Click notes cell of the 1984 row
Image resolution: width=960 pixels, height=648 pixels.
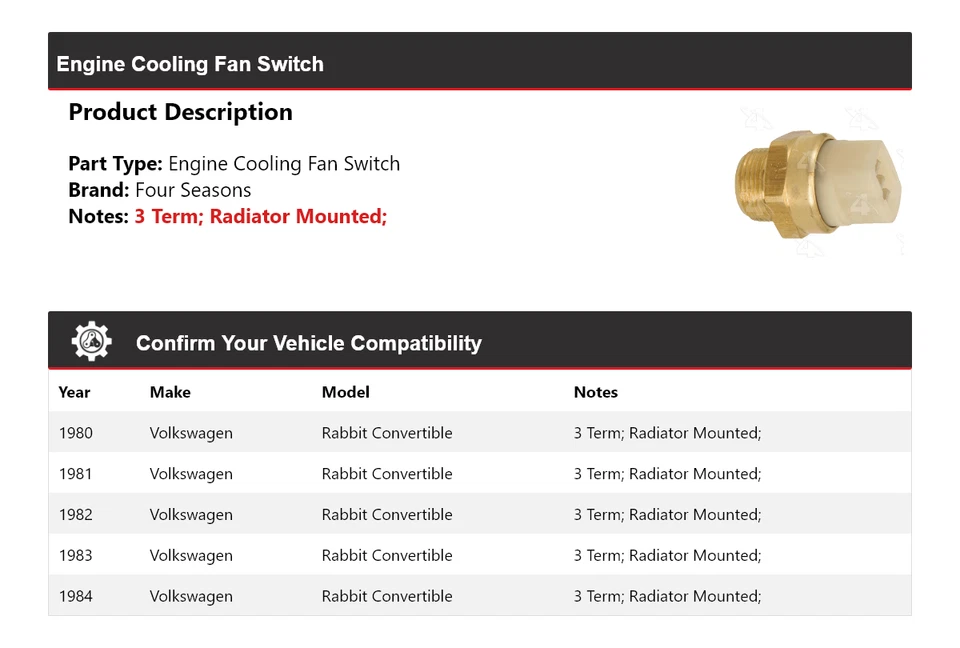667,596
